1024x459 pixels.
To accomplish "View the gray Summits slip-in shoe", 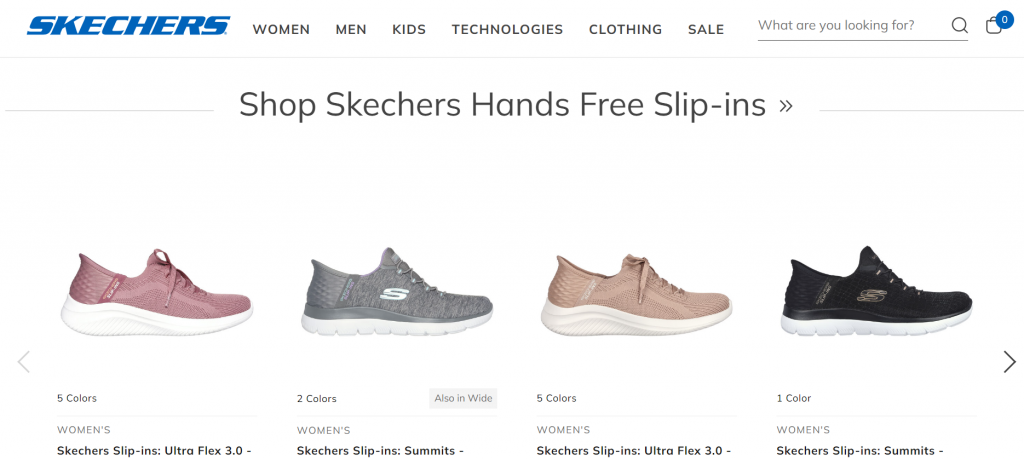I will point(397,292).
